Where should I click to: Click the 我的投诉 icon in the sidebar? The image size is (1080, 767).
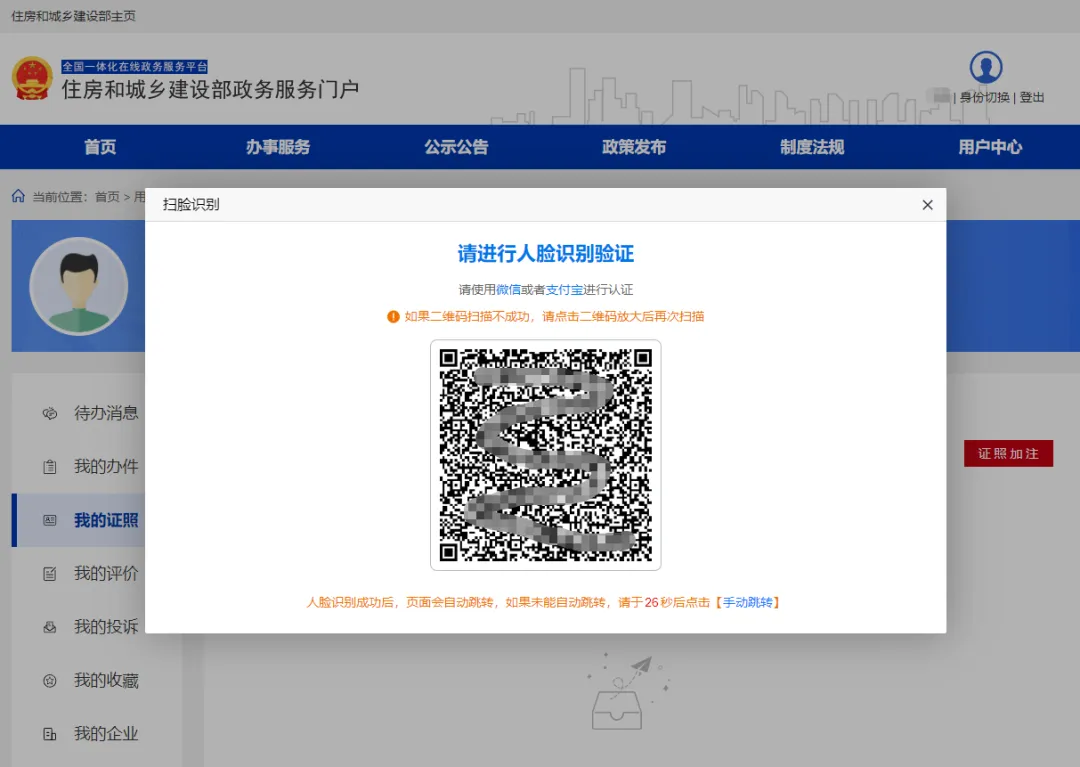coord(50,627)
